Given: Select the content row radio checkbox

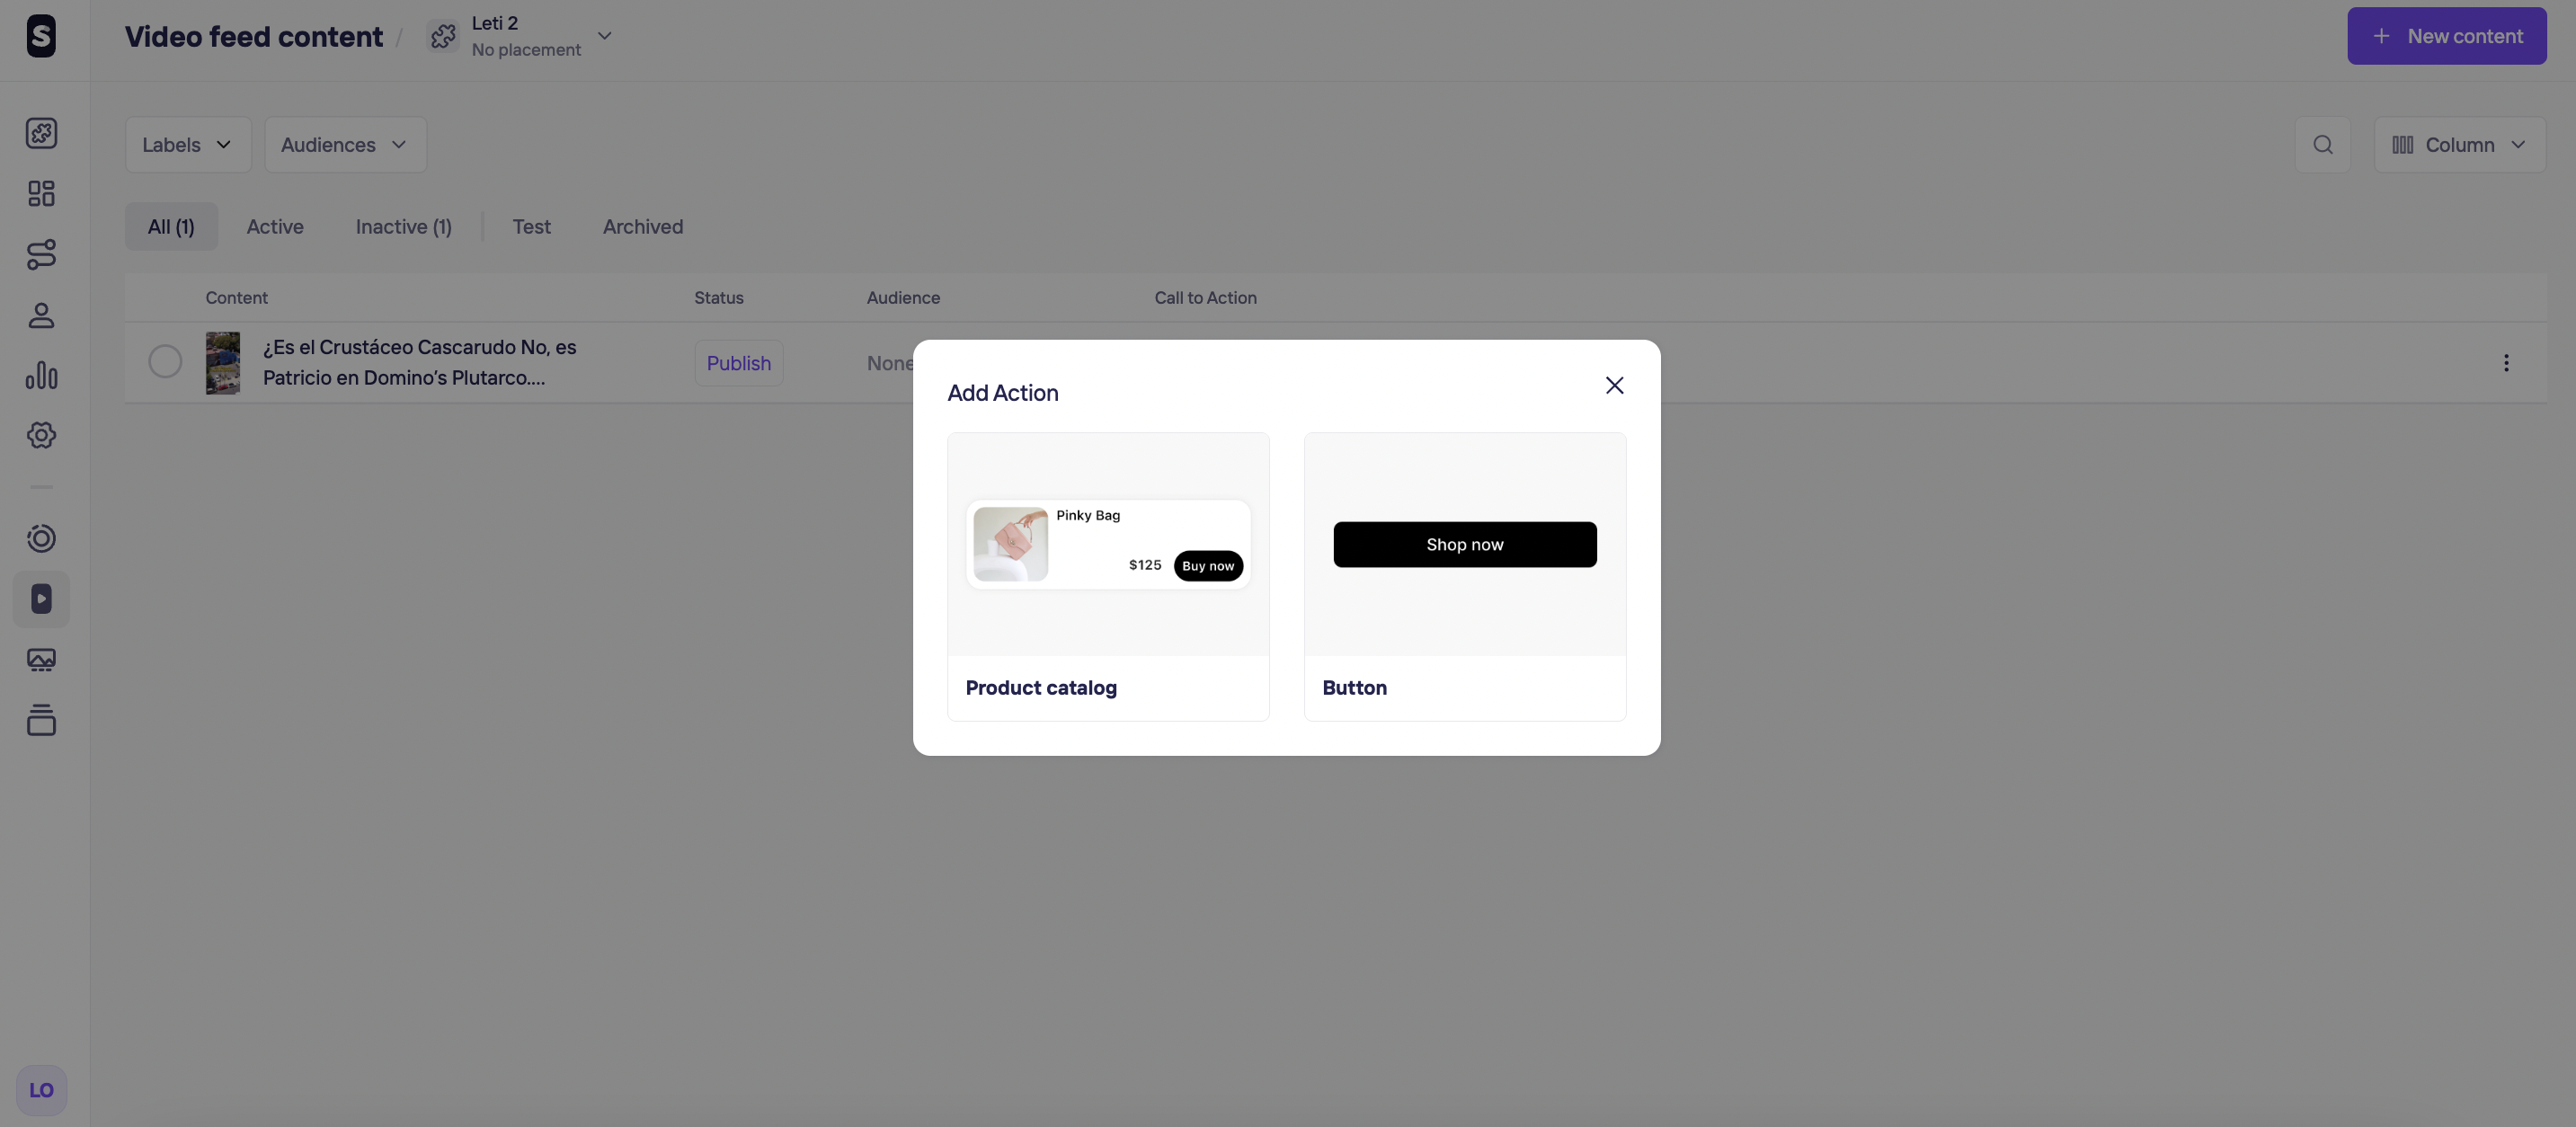Looking at the screenshot, I should pos(165,362).
